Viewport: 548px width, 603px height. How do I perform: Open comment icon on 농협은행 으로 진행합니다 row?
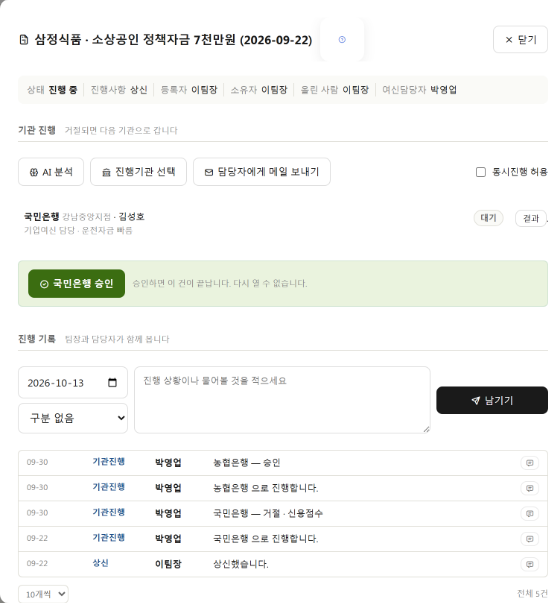tap(530, 488)
